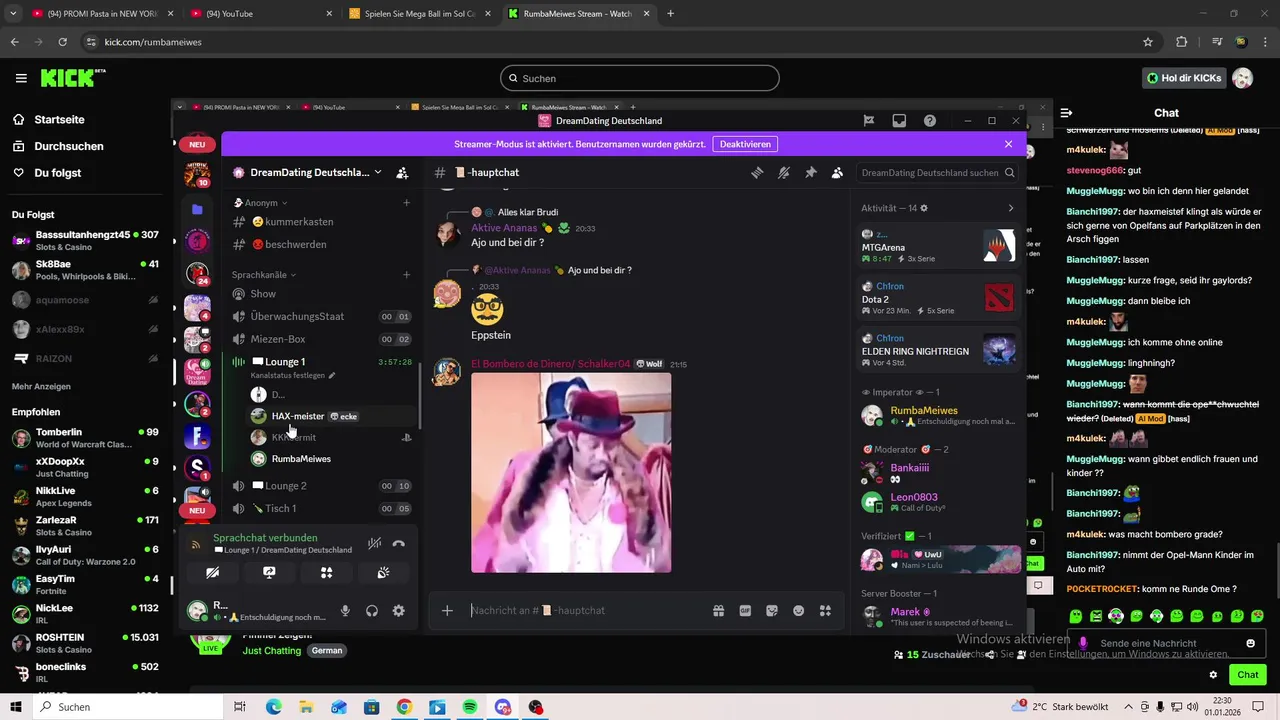The height and width of the screenshot is (720, 1280).
Task: Open Windows Start menu
Action: tap(15, 707)
